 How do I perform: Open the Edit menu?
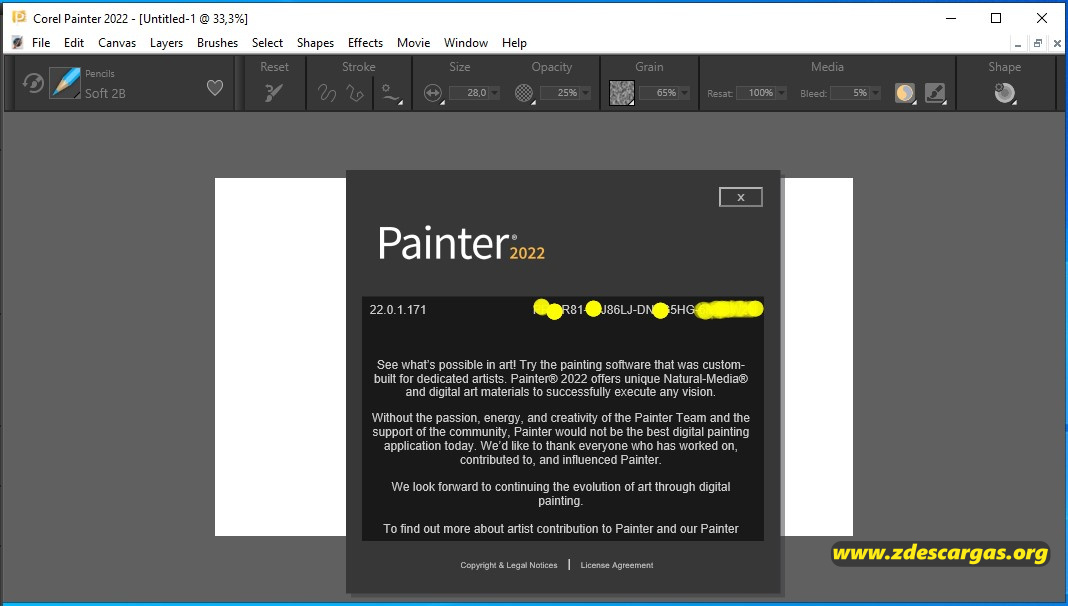pyautogui.click(x=74, y=42)
